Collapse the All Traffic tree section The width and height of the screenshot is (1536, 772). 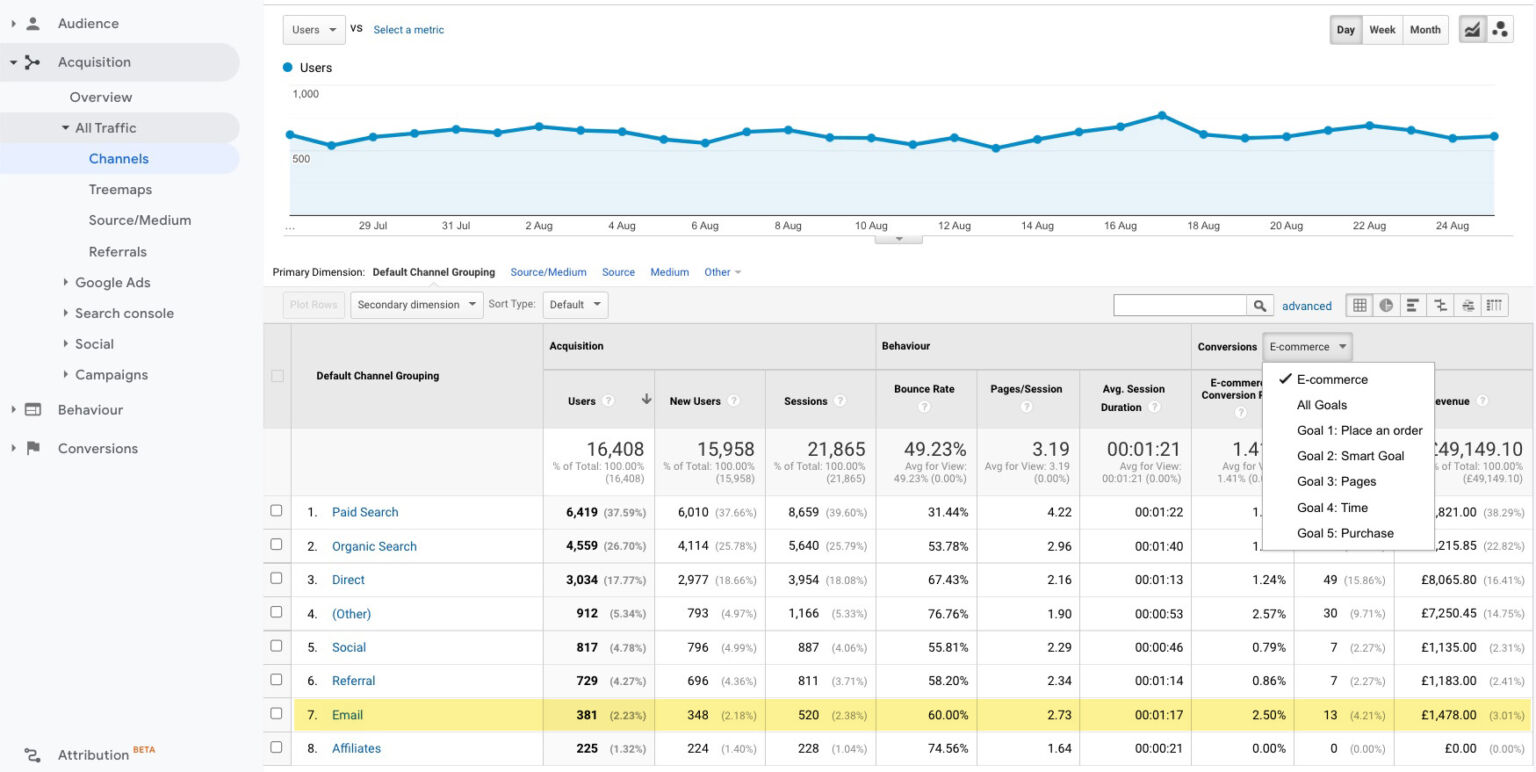point(66,128)
